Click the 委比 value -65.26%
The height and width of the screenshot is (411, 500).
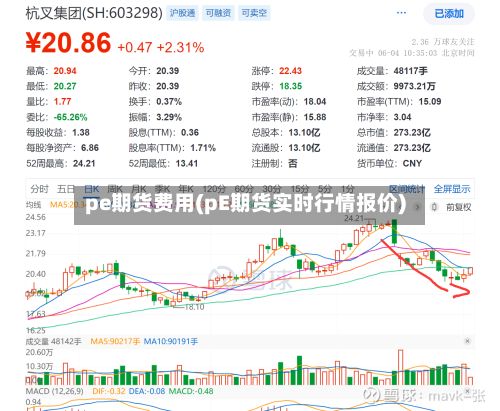point(70,117)
